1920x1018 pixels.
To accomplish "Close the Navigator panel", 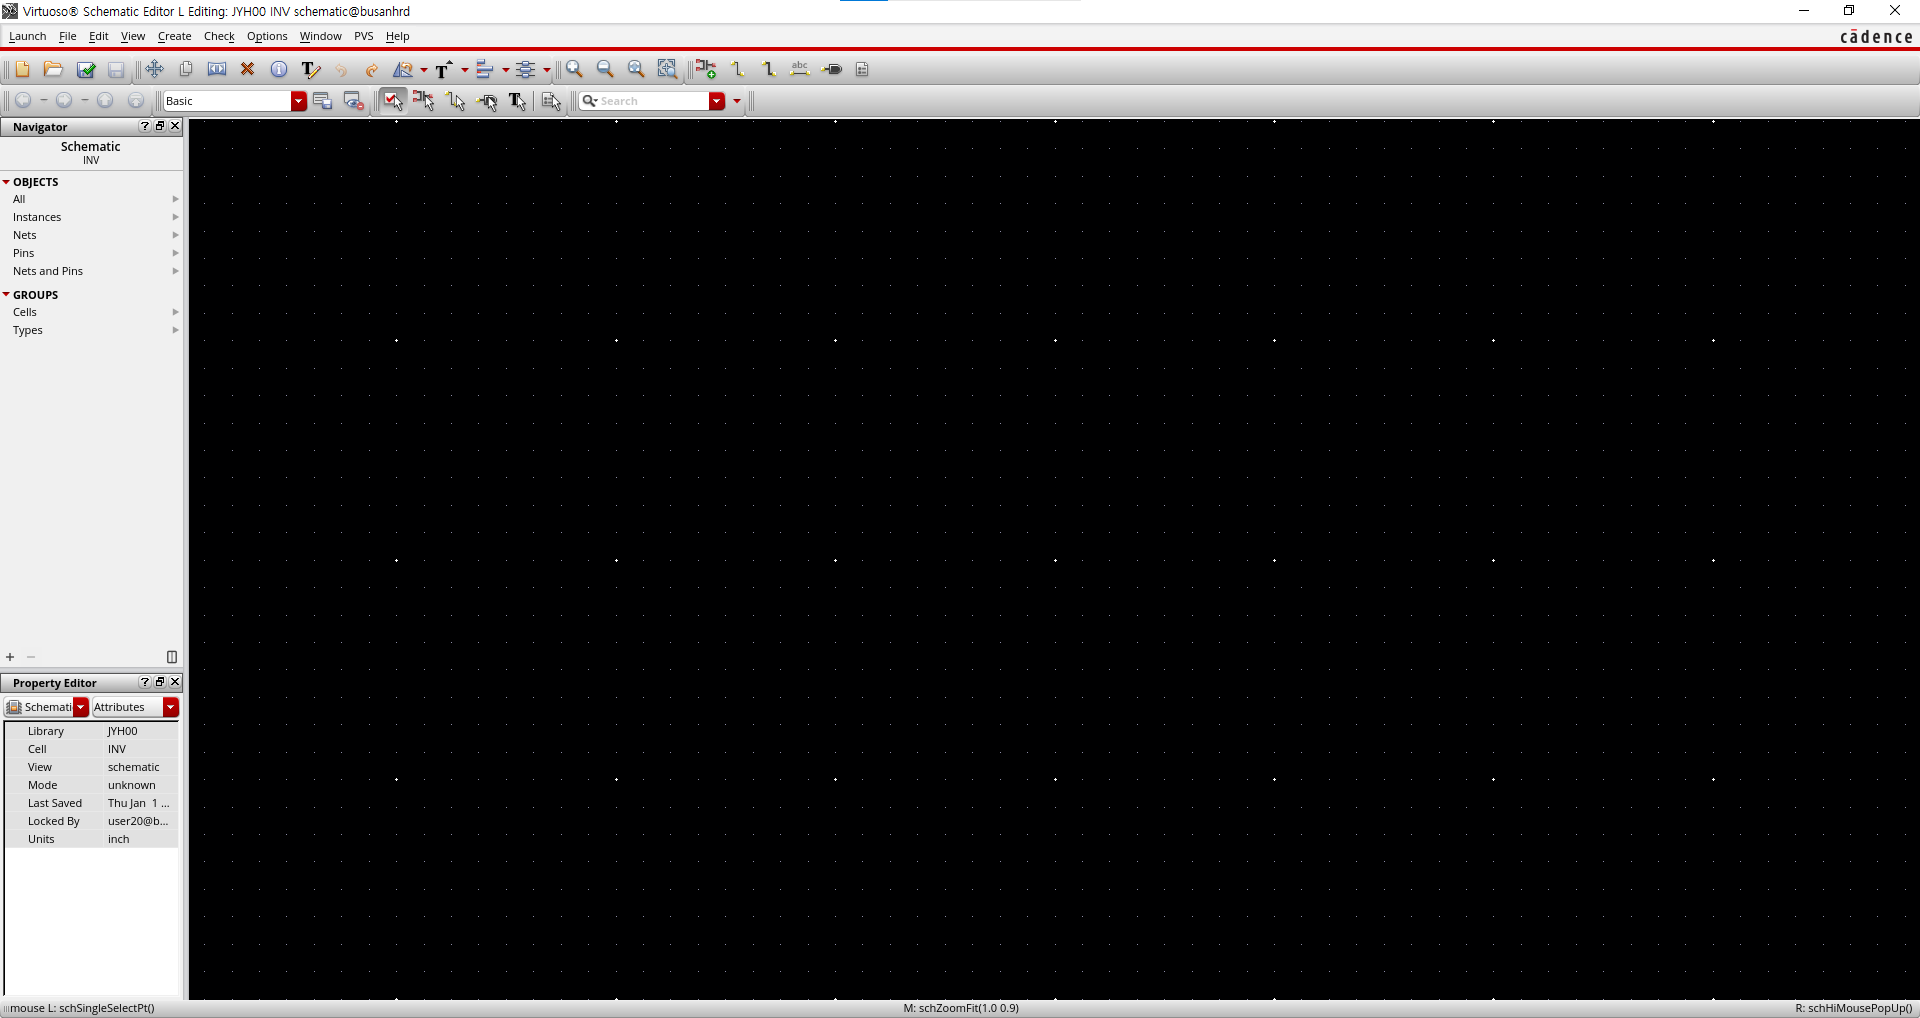I will tap(175, 126).
